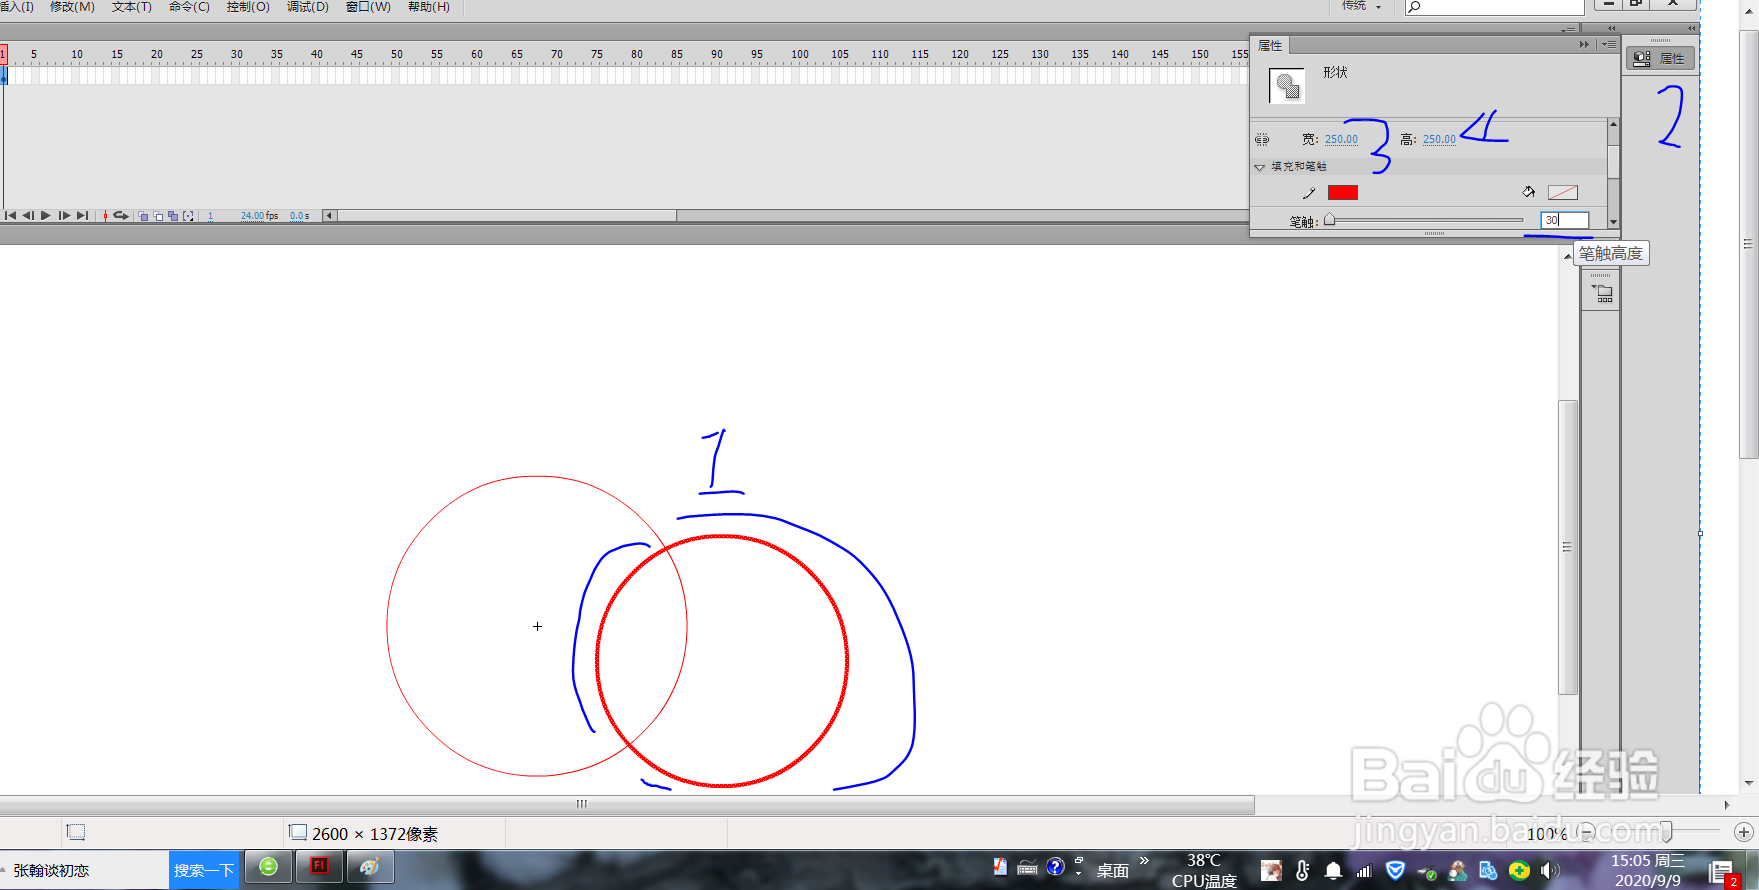Click the speaker volume tray icon

tap(1550, 871)
